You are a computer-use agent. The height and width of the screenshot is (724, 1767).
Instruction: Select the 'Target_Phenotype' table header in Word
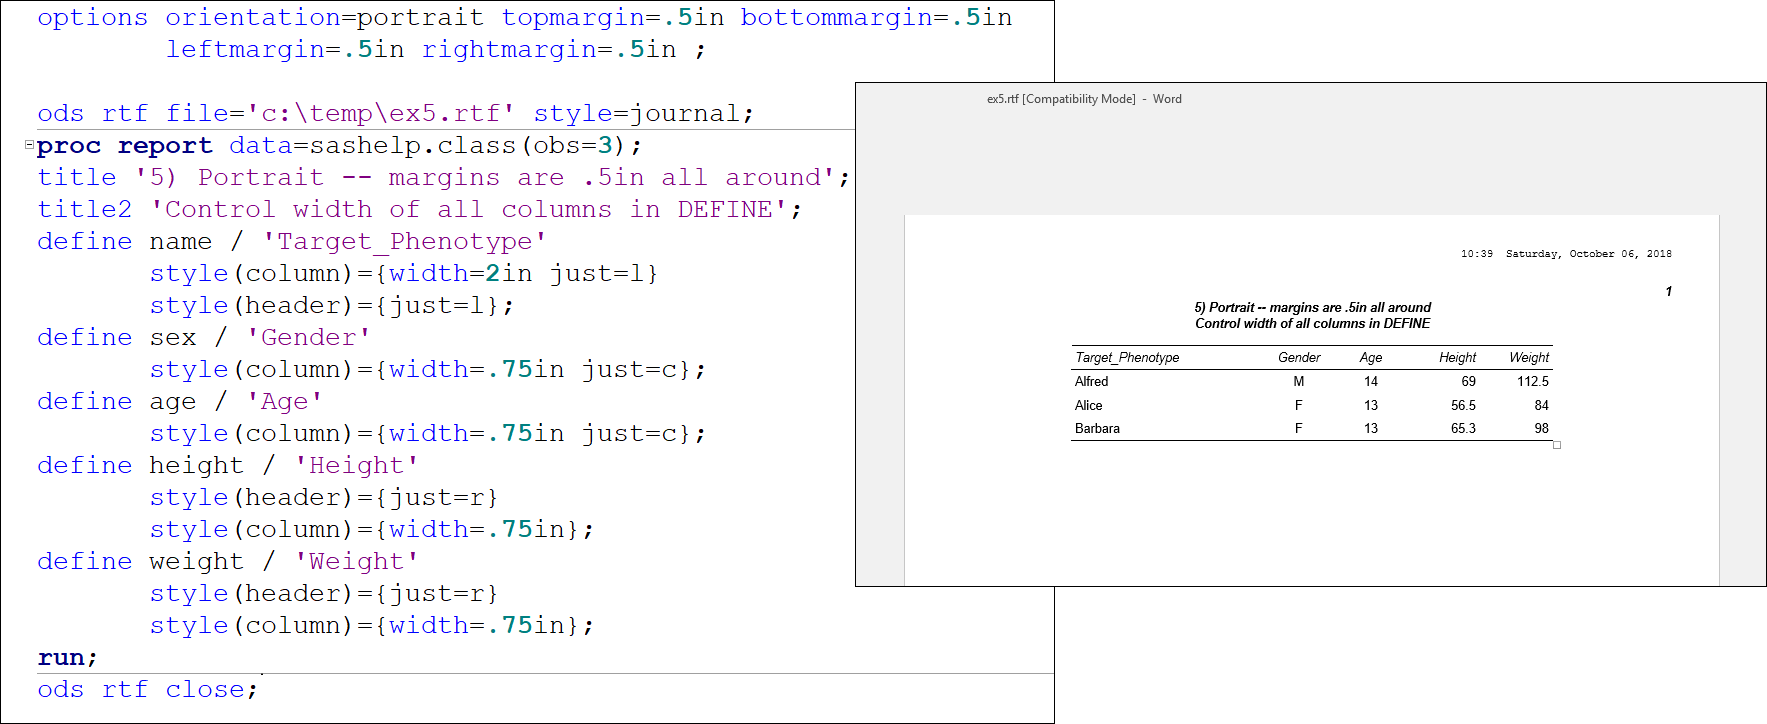(1127, 357)
